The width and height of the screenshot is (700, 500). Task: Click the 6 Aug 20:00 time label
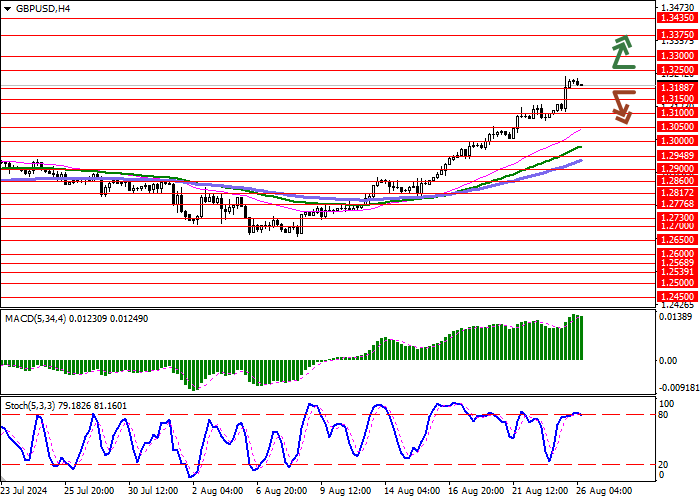pos(282,491)
